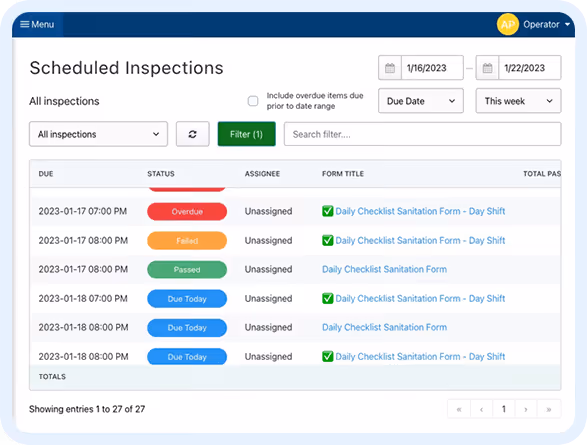Sort by FORM TITLE column header
Image resolution: width=587 pixels, height=445 pixels.
(x=343, y=174)
